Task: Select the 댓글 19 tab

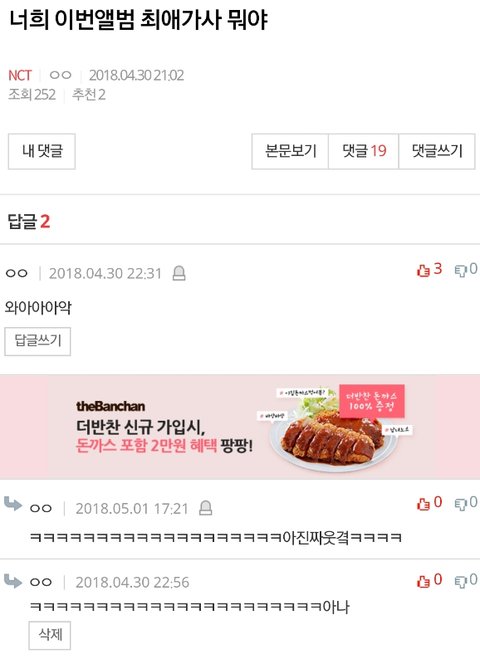Action: click(363, 151)
